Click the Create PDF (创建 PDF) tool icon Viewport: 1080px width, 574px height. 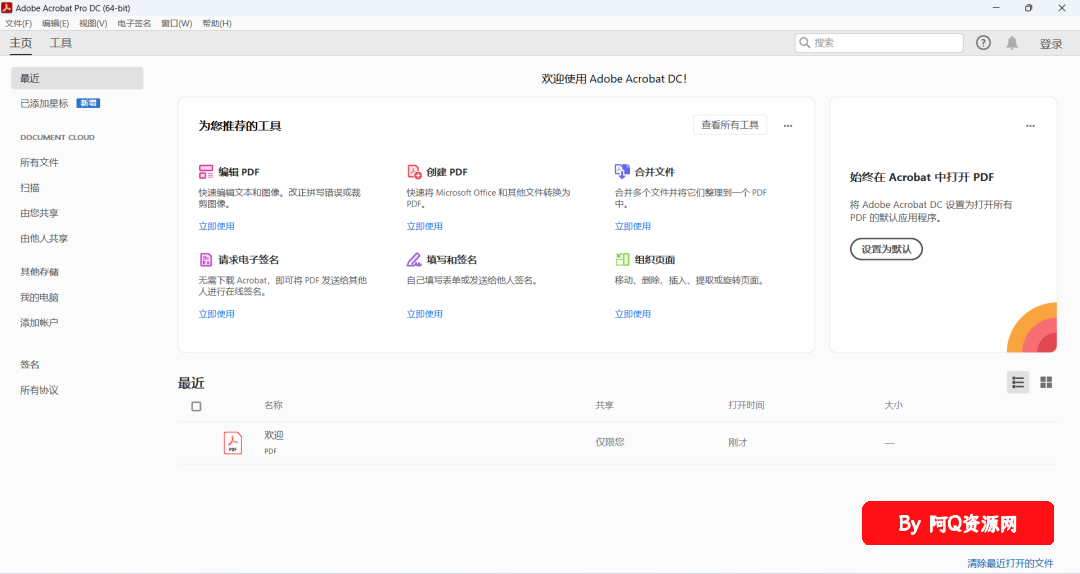tap(414, 172)
